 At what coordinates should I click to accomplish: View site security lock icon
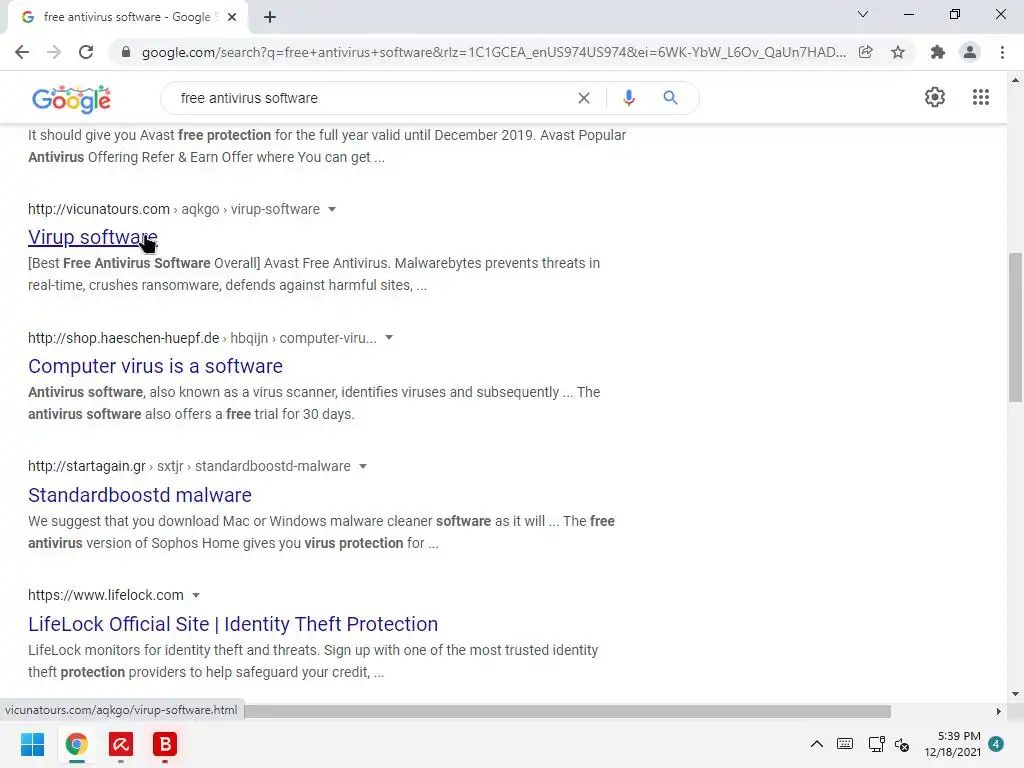(x=126, y=52)
